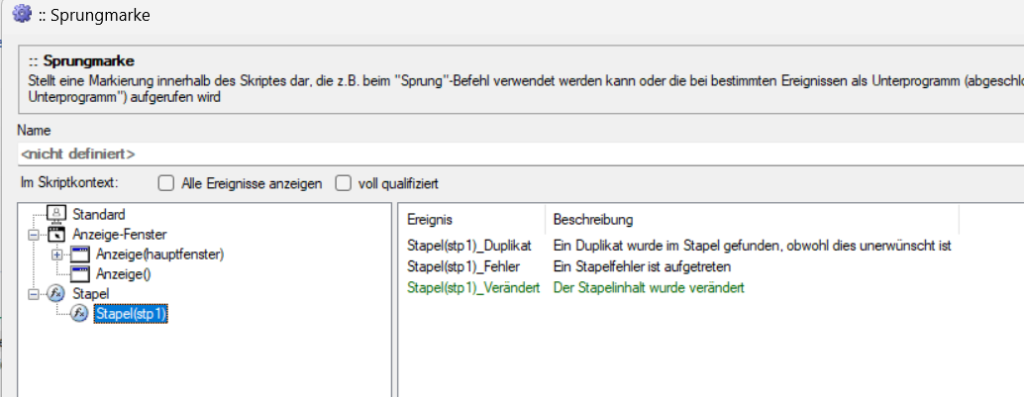Image resolution: width=1024 pixels, height=397 pixels.
Task: Click the Ereignis column header
Action: click(x=429, y=219)
